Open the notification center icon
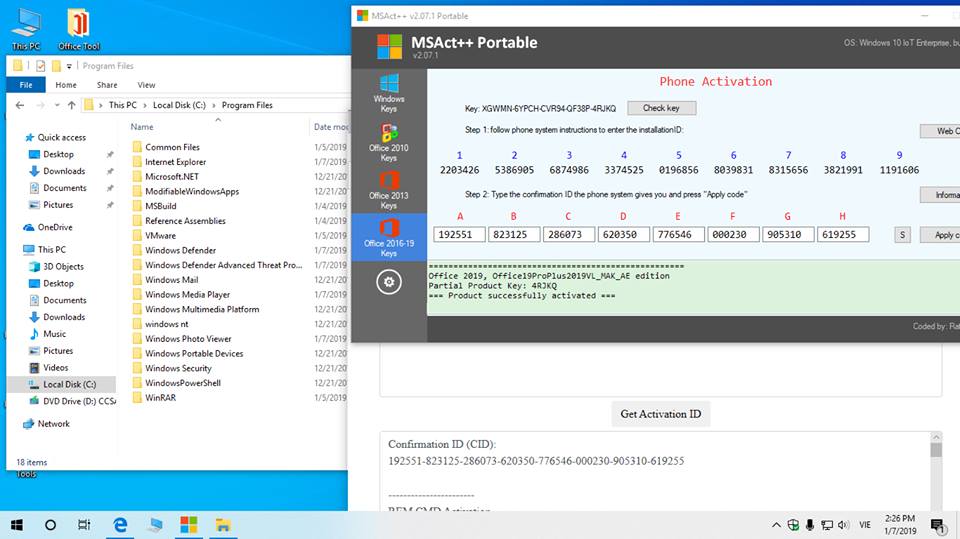This screenshot has height=539, width=960. (937, 526)
